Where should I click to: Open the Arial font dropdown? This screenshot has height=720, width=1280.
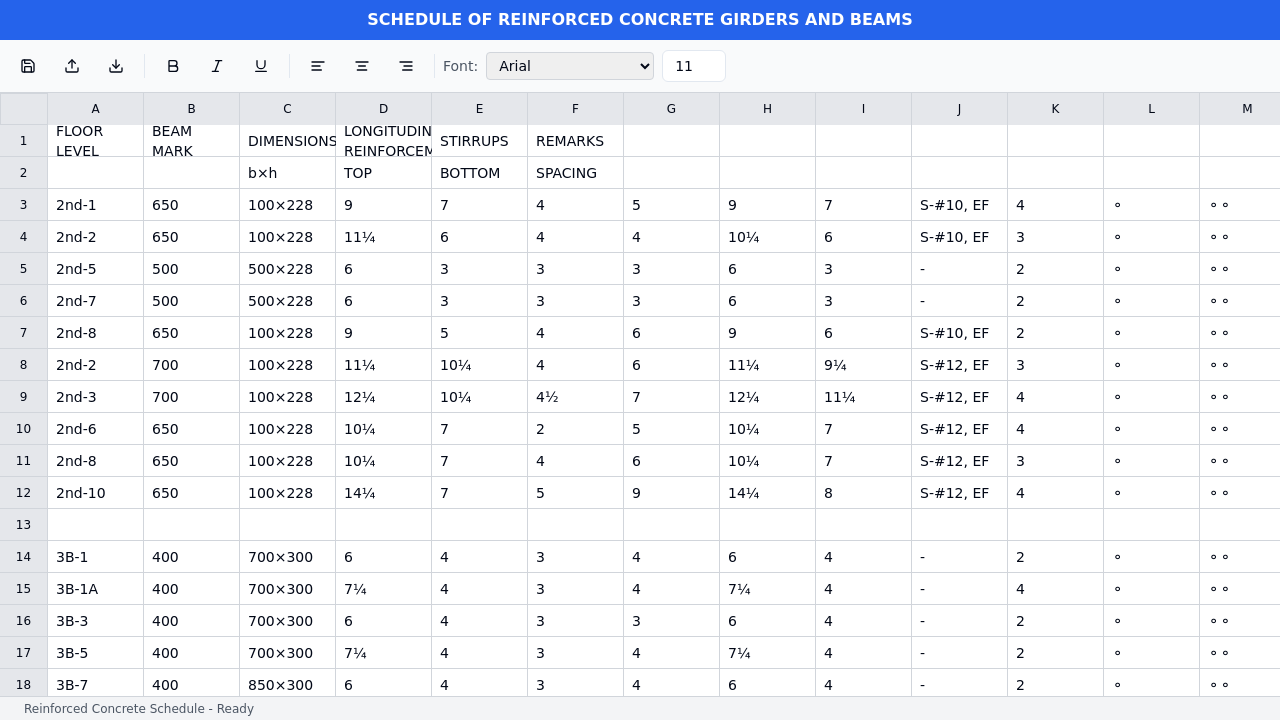tap(569, 66)
